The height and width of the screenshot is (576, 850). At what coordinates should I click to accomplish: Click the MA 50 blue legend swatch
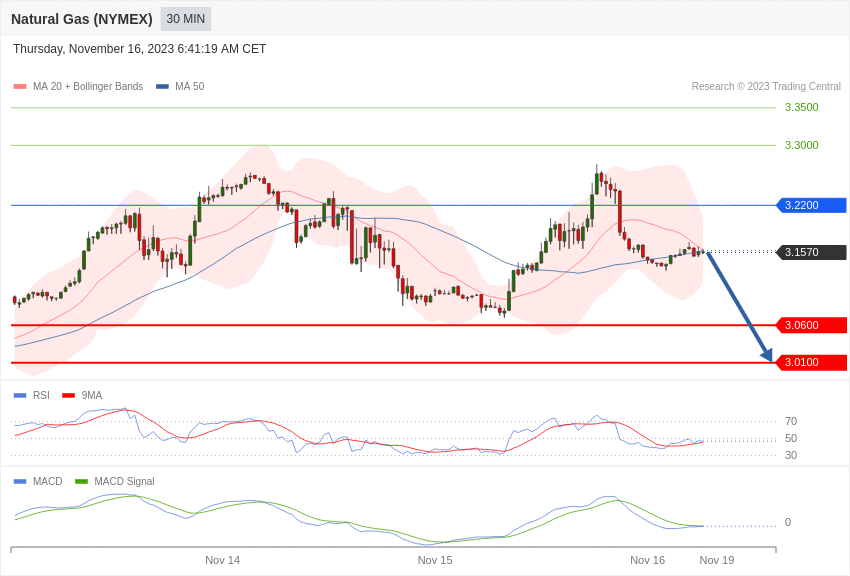pos(162,86)
